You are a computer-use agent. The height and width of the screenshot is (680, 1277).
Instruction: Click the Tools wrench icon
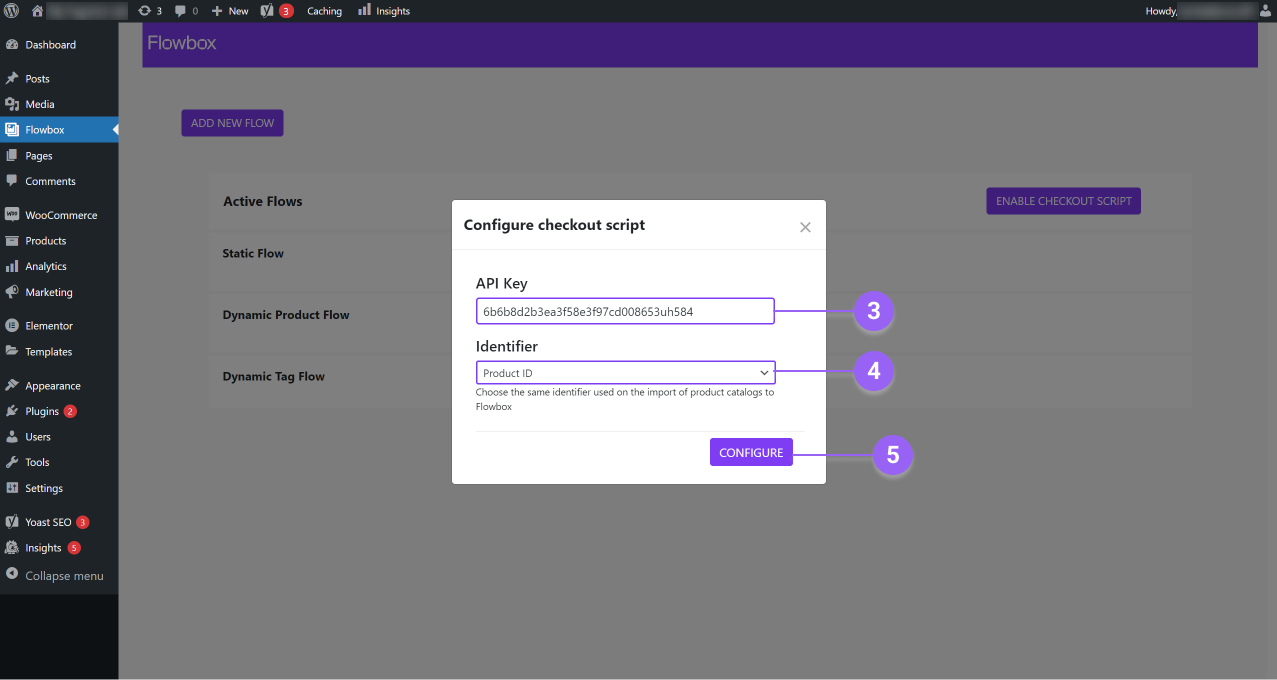pos(12,463)
